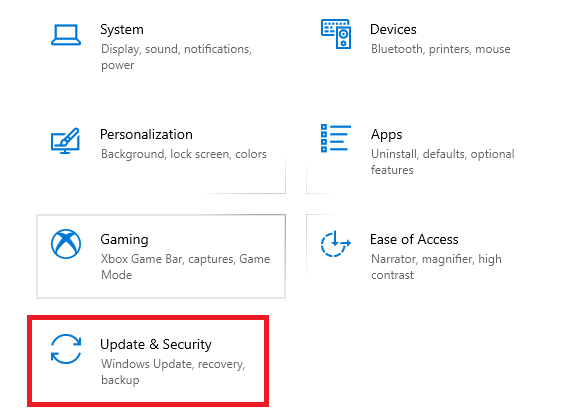Click 'Windows Update, recovery, backup' description
572x420 pixels.
(x=173, y=372)
